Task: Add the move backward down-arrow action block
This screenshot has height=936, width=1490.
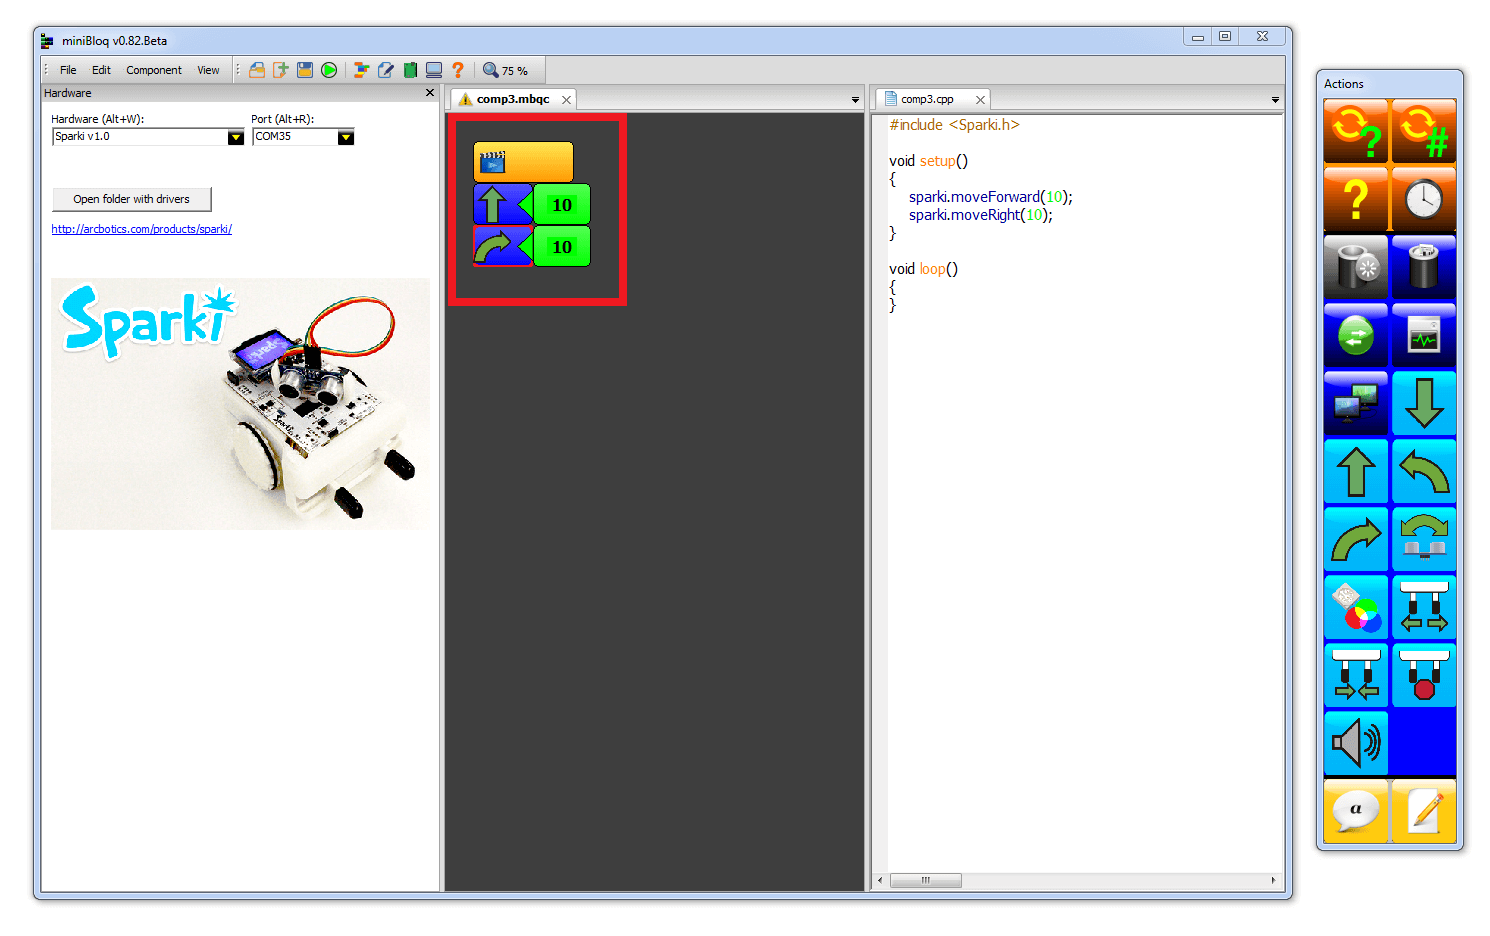Action: [1423, 404]
